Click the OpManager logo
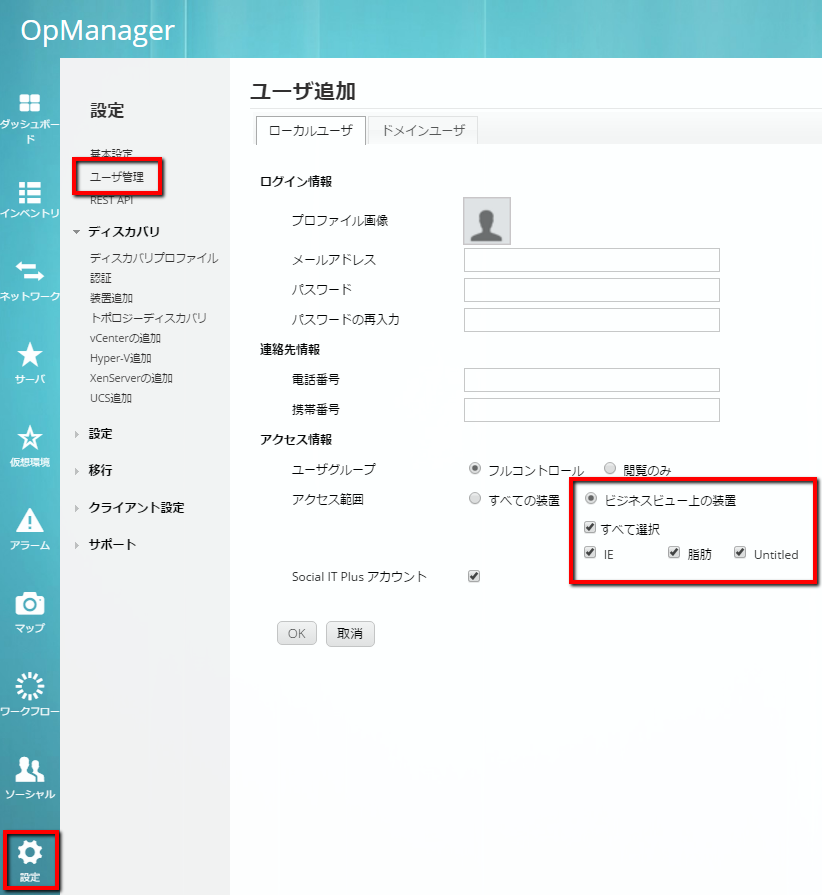 click(97, 31)
